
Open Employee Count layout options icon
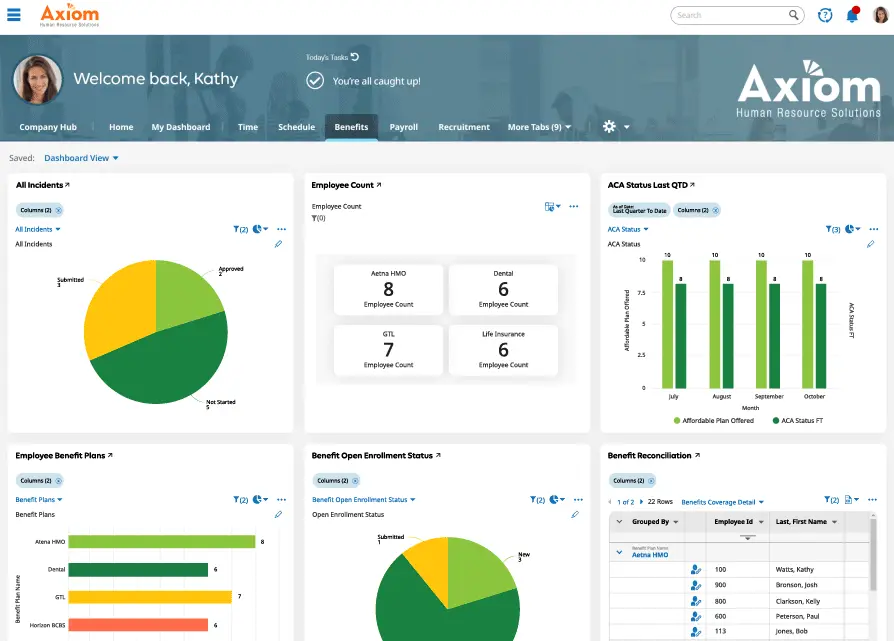pyautogui.click(x=552, y=206)
